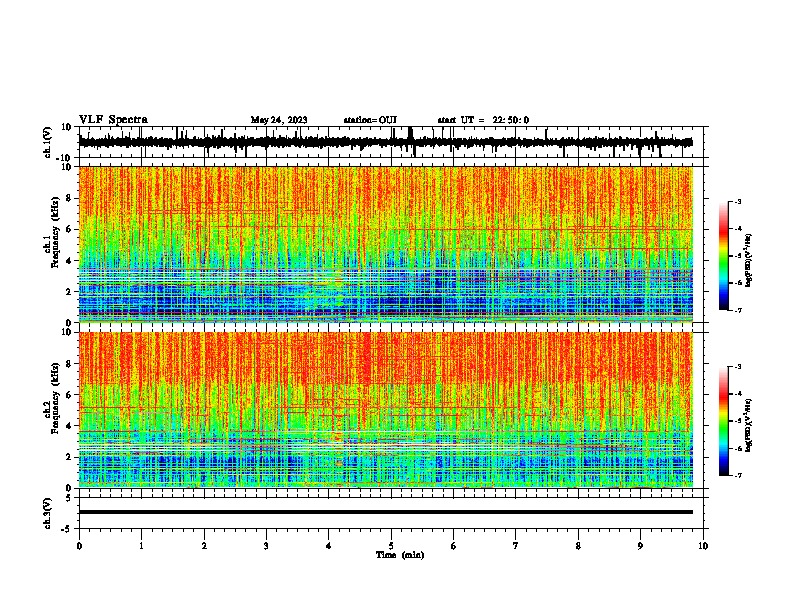Image resolution: width=792 pixels, height=612 pixels.
Task: Click the "-5" tick on ch.3(V) axis
Action: tap(68, 529)
